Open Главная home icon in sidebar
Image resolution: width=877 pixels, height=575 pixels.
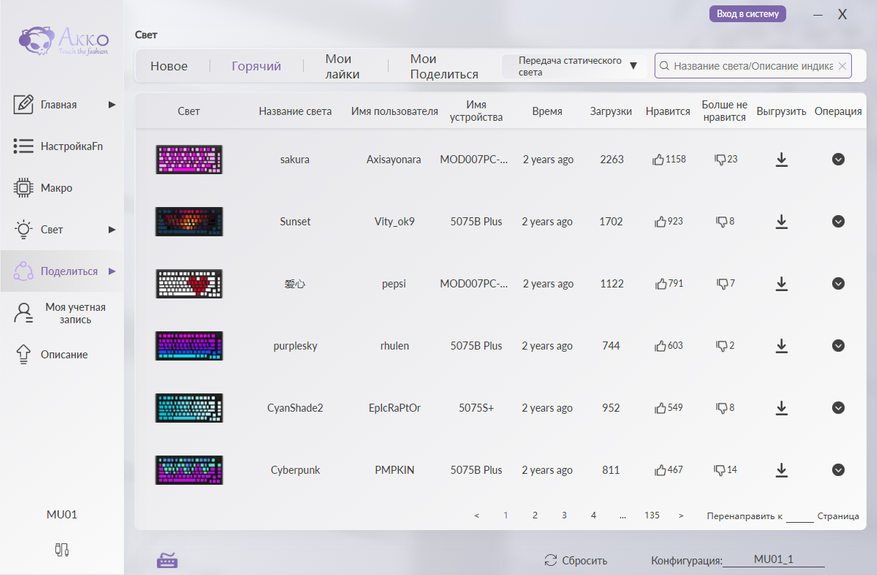point(23,104)
